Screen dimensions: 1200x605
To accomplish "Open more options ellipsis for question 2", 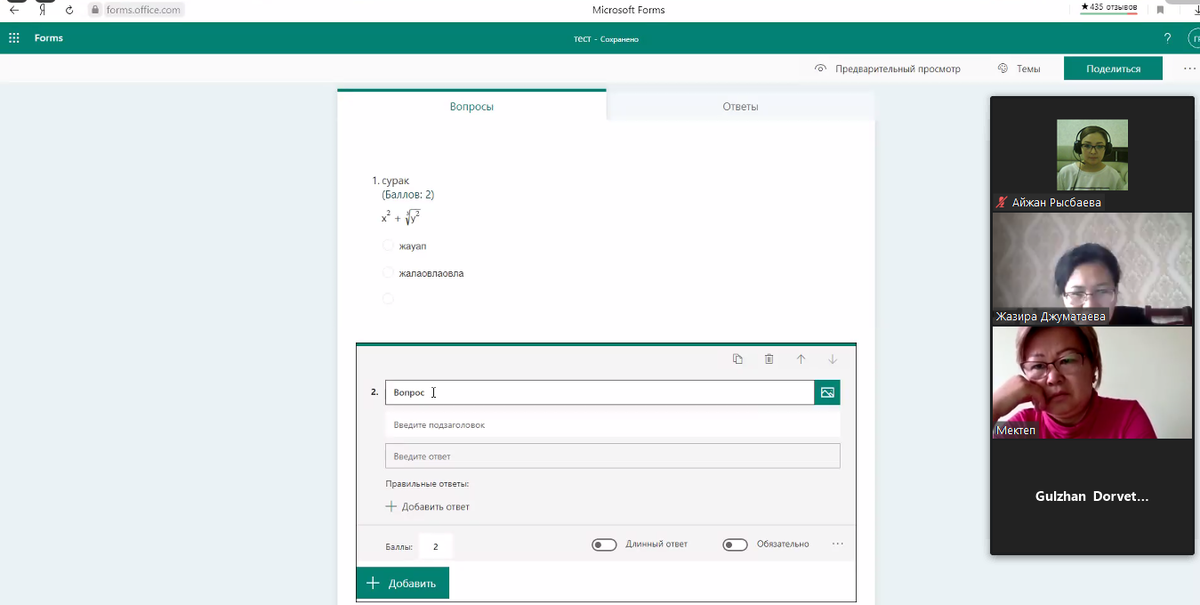I will (x=837, y=544).
